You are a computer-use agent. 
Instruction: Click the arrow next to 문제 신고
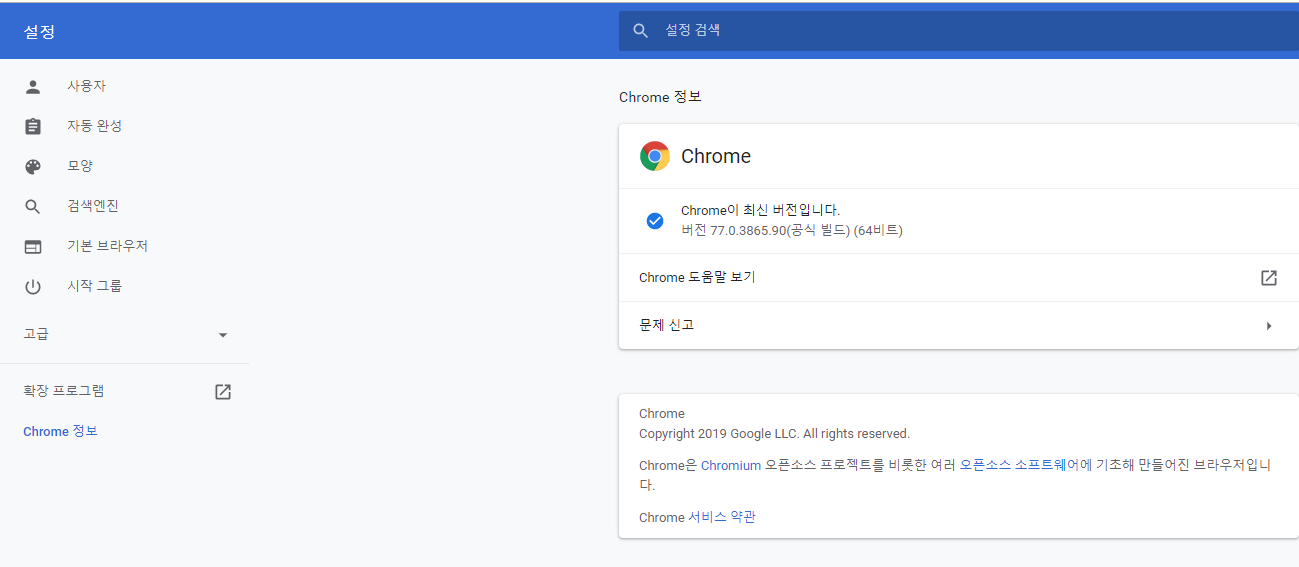click(x=1269, y=326)
